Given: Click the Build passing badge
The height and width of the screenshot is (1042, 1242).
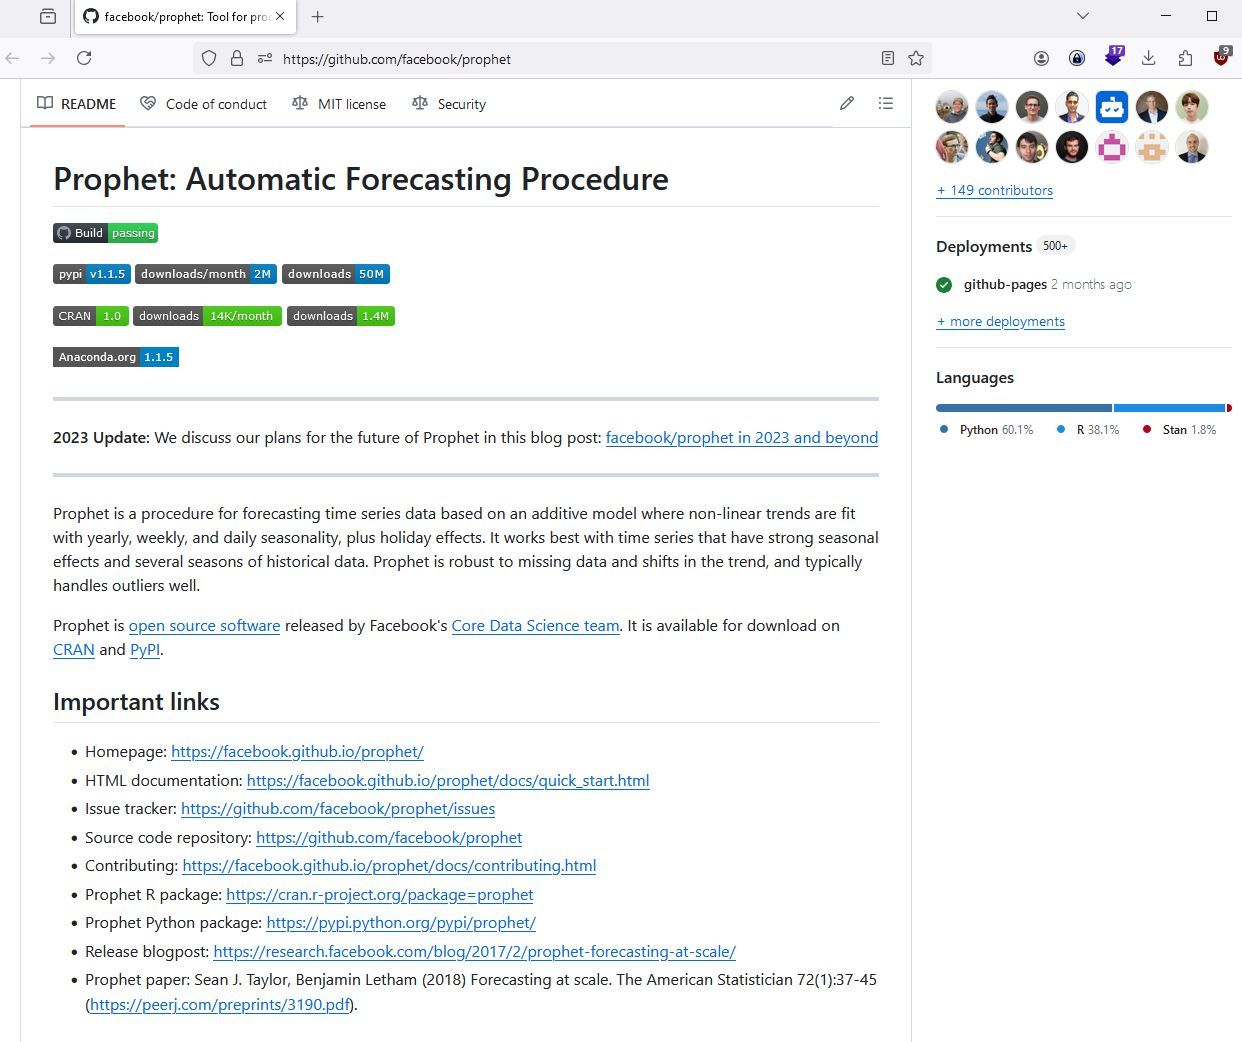Looking at the screenshot, I should 106,233.
